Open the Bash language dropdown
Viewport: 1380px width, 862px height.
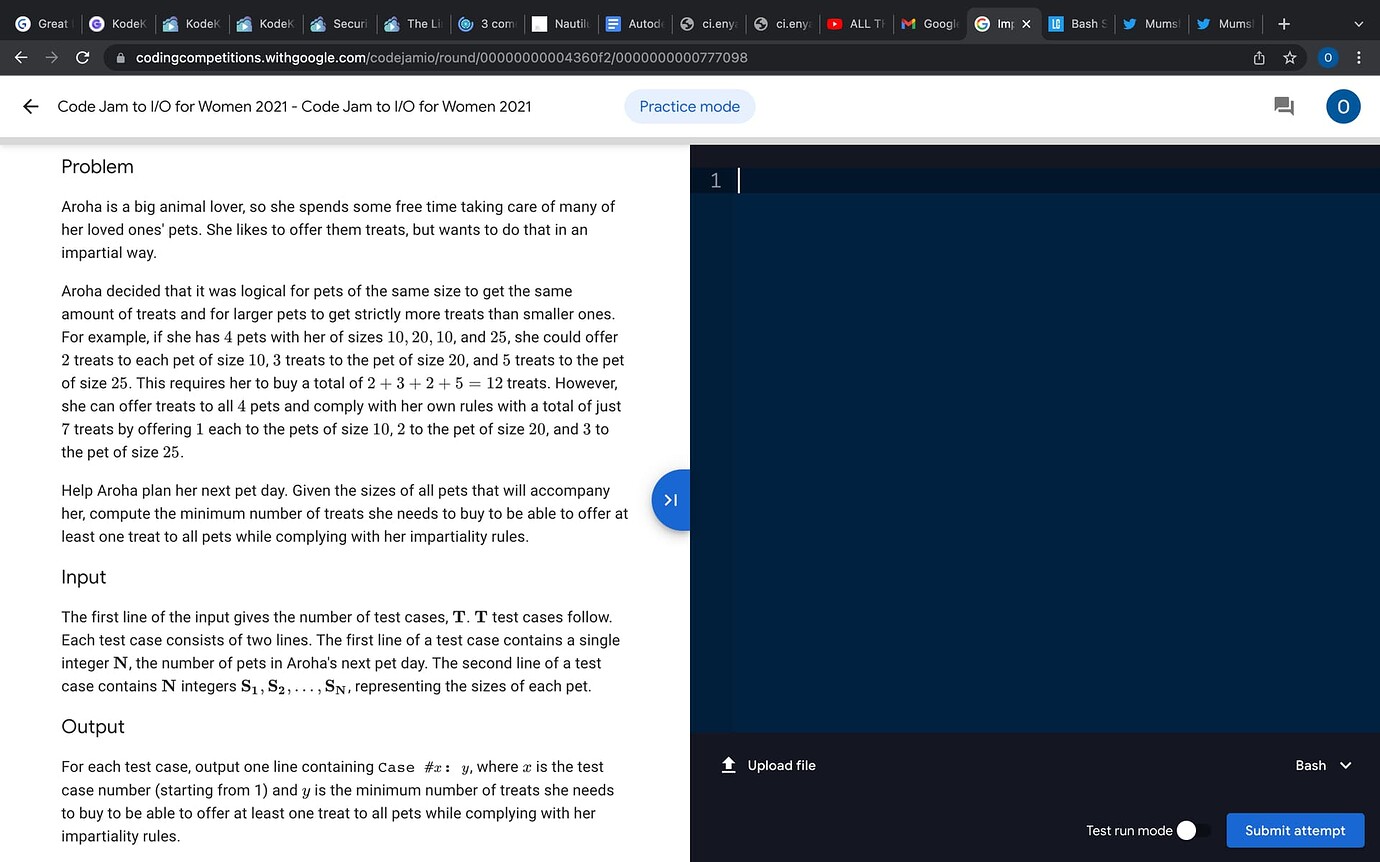1324,765
